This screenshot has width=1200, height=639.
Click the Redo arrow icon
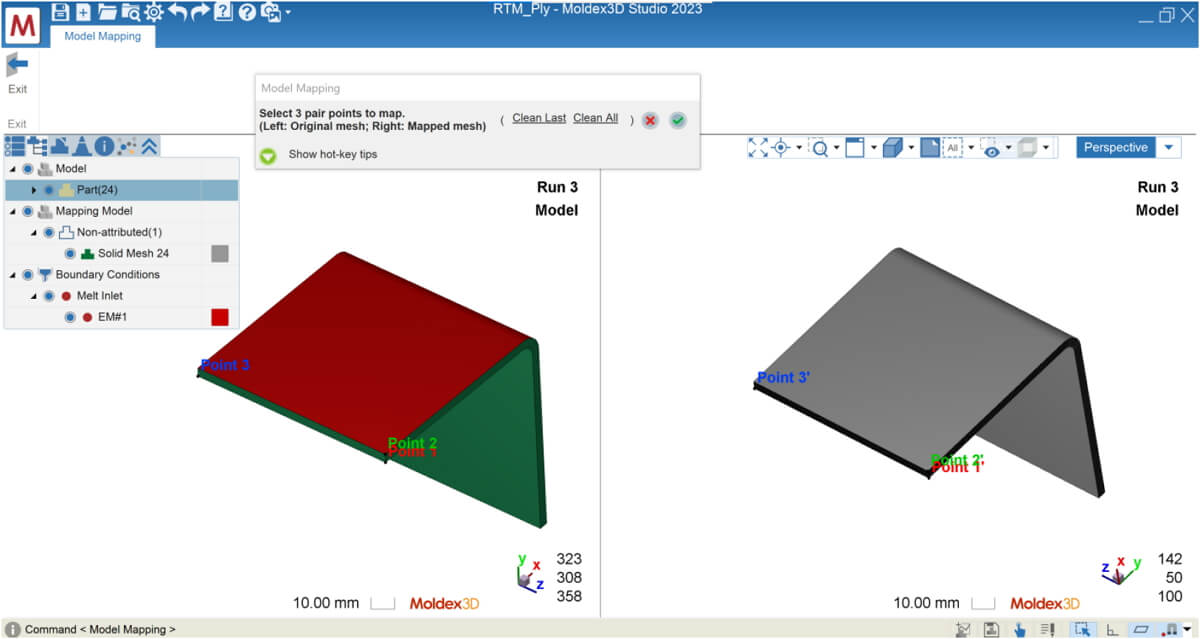tap(200, 12)
